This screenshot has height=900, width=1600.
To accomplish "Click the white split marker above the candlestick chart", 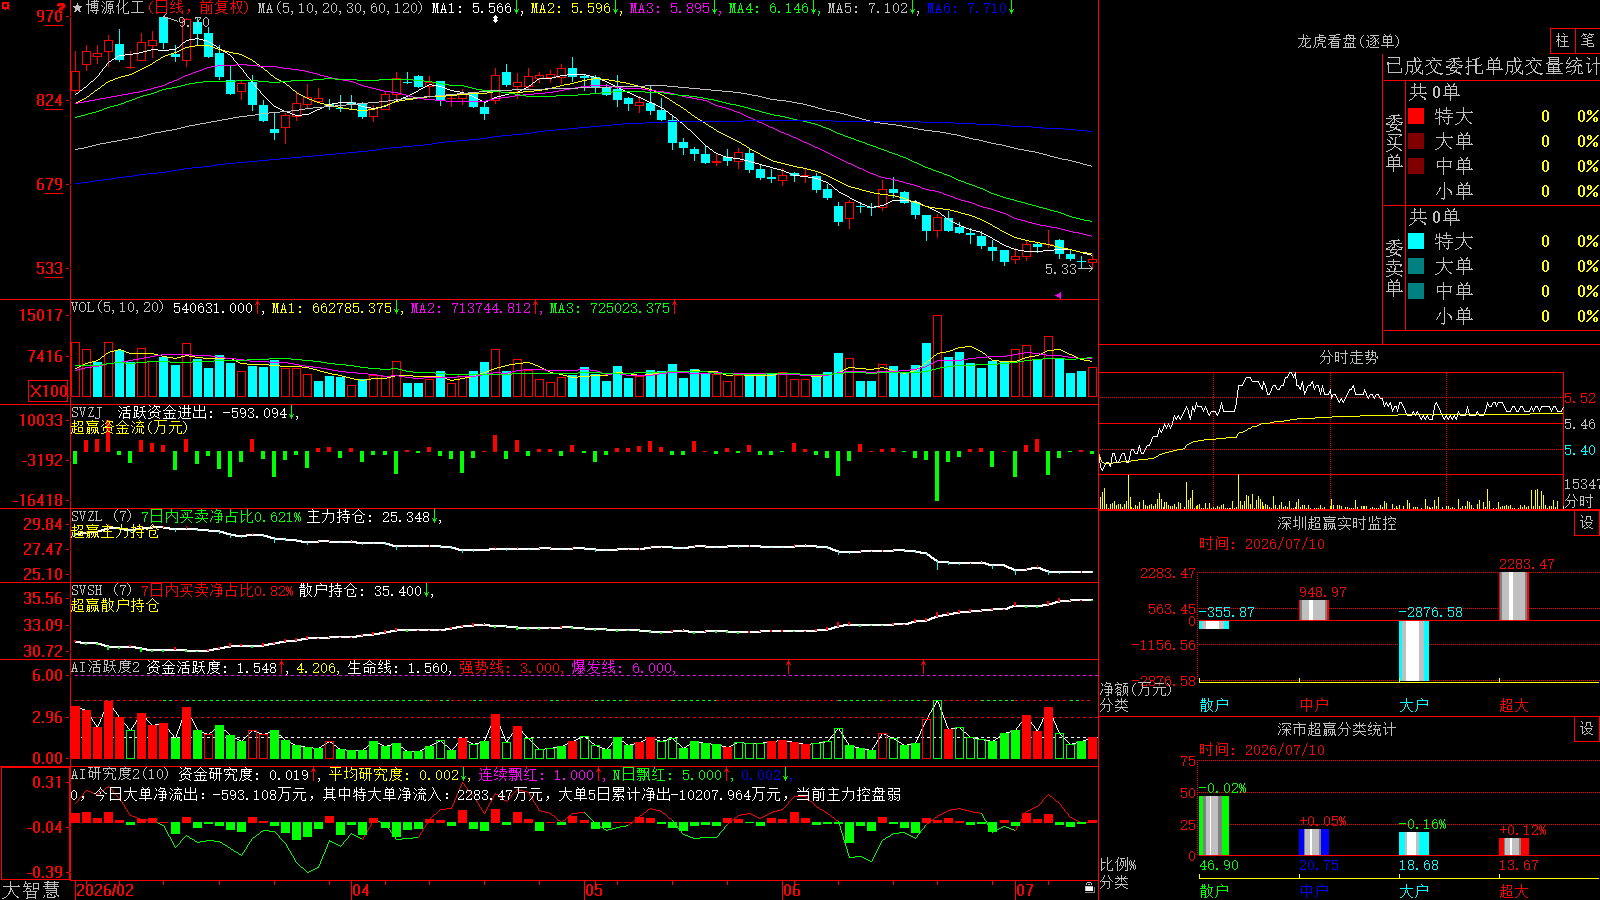I will point(495,19).
